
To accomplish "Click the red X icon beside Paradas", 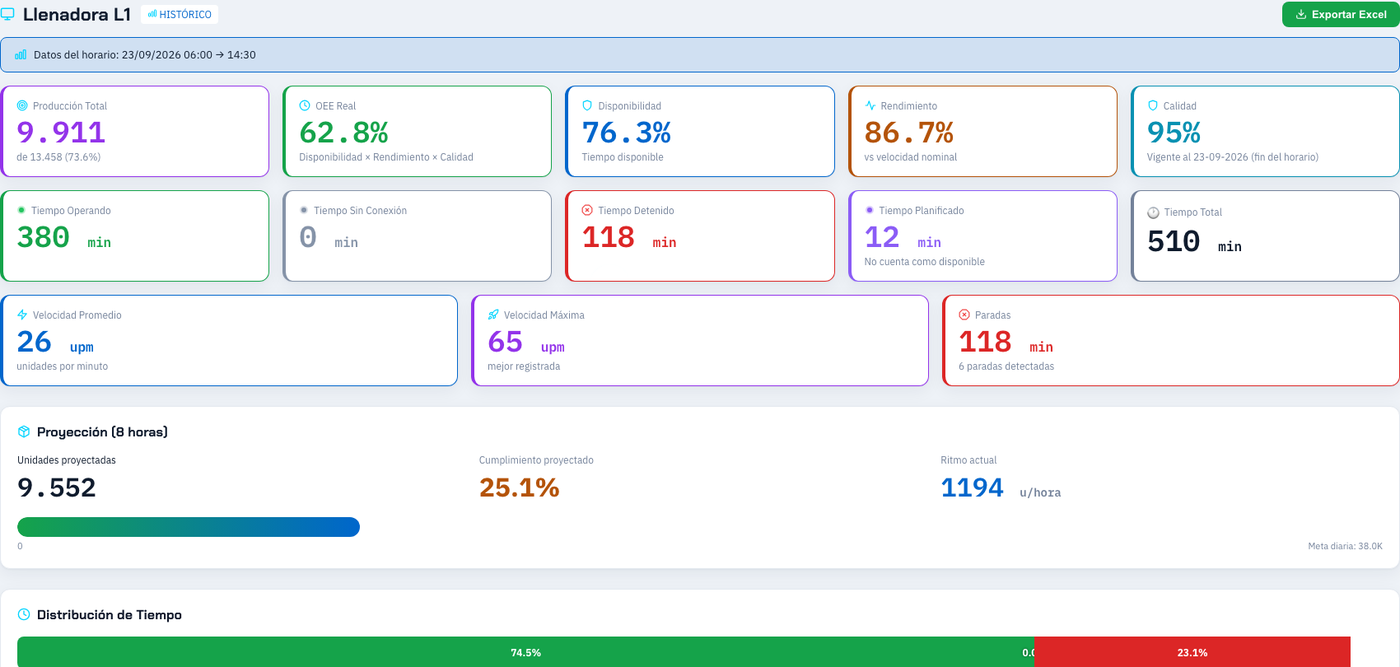I will (965, 314).
